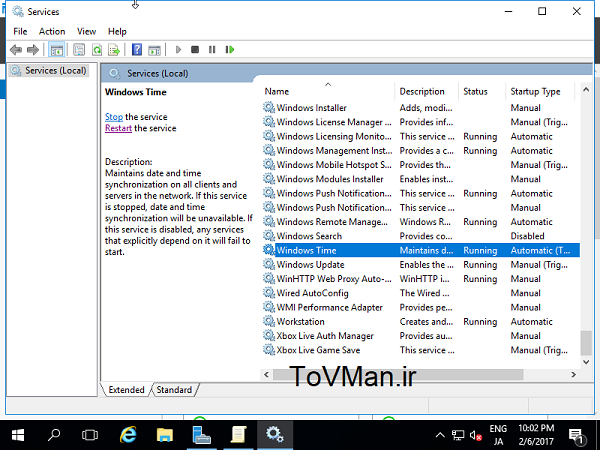This screenshot has width=600, height=450.
Task: Click Xbox Live Auth Manager service name
Action: pyautogui.click(x=325, y=336)
